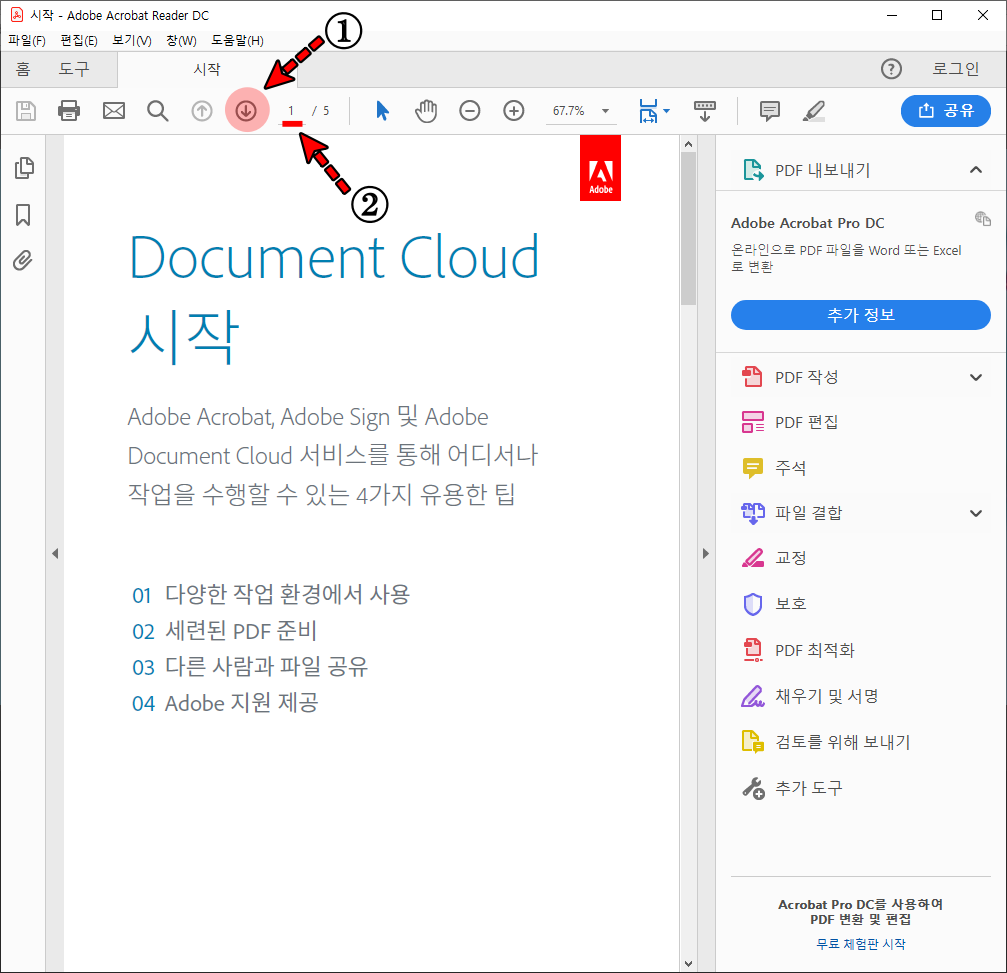Expand the PDF 작성 section
This screenshot has width=1007, height=973.
(976, 377)
